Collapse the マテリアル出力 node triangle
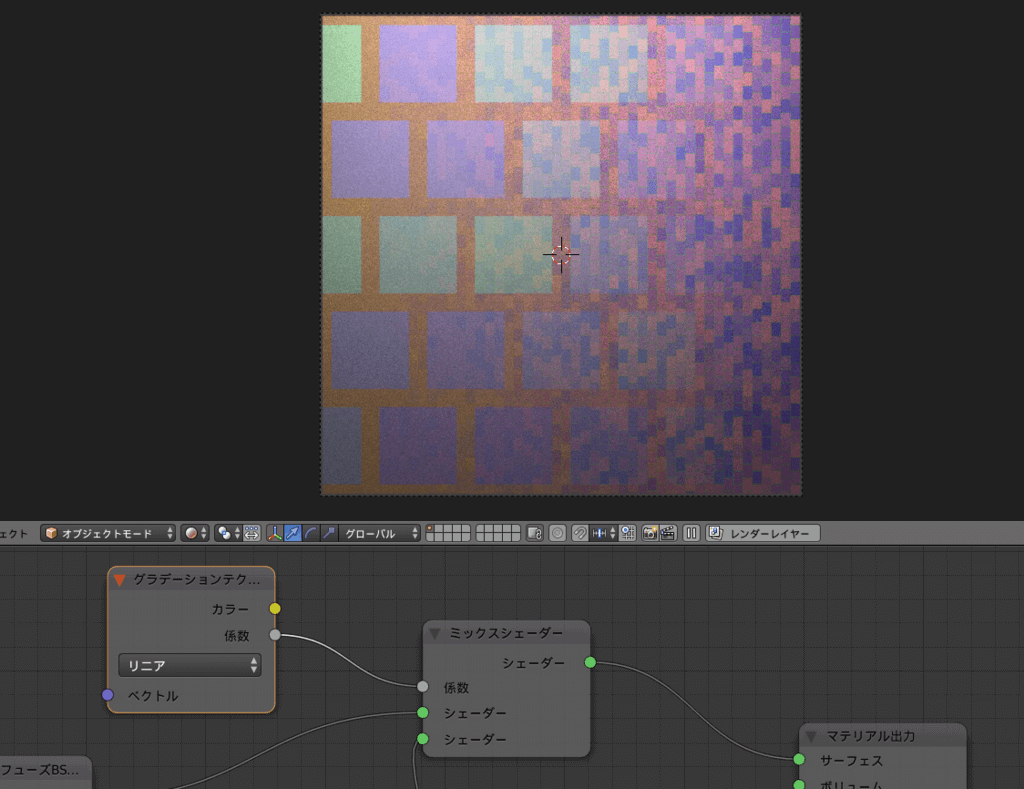This screenshot has height=789, width=1024. 811,736
